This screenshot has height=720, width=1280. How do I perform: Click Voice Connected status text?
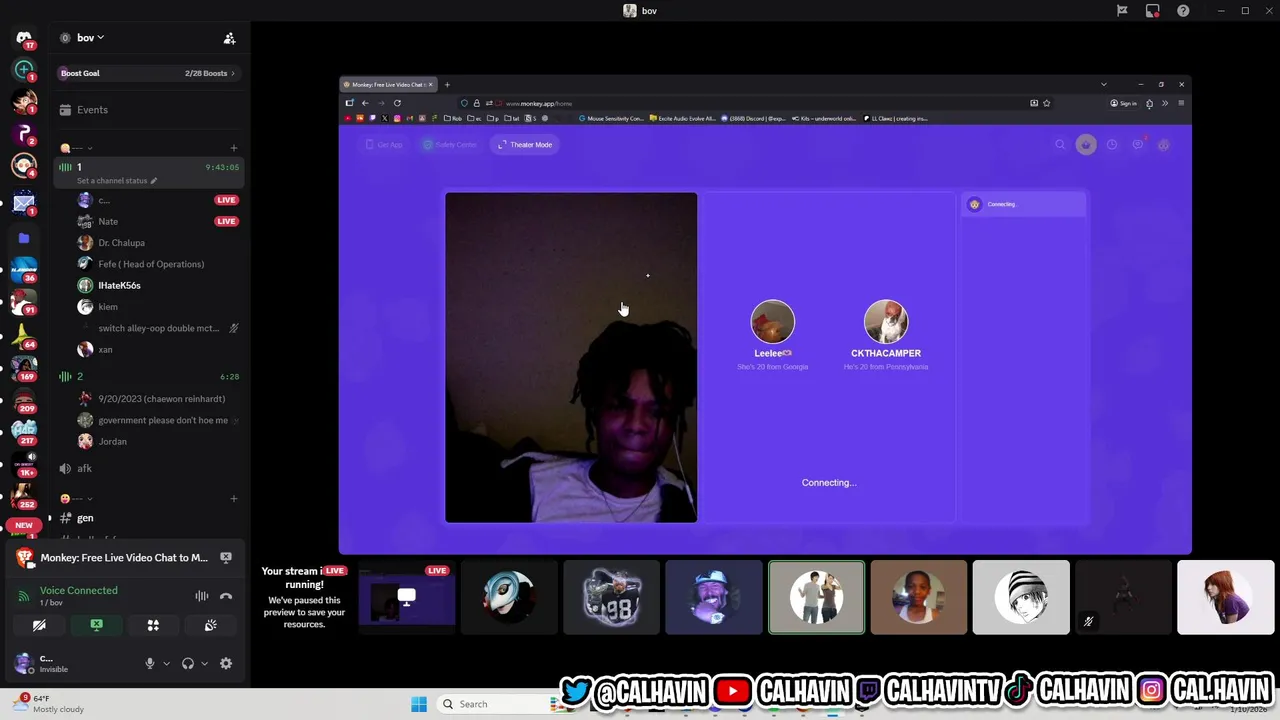pos(79,590)
